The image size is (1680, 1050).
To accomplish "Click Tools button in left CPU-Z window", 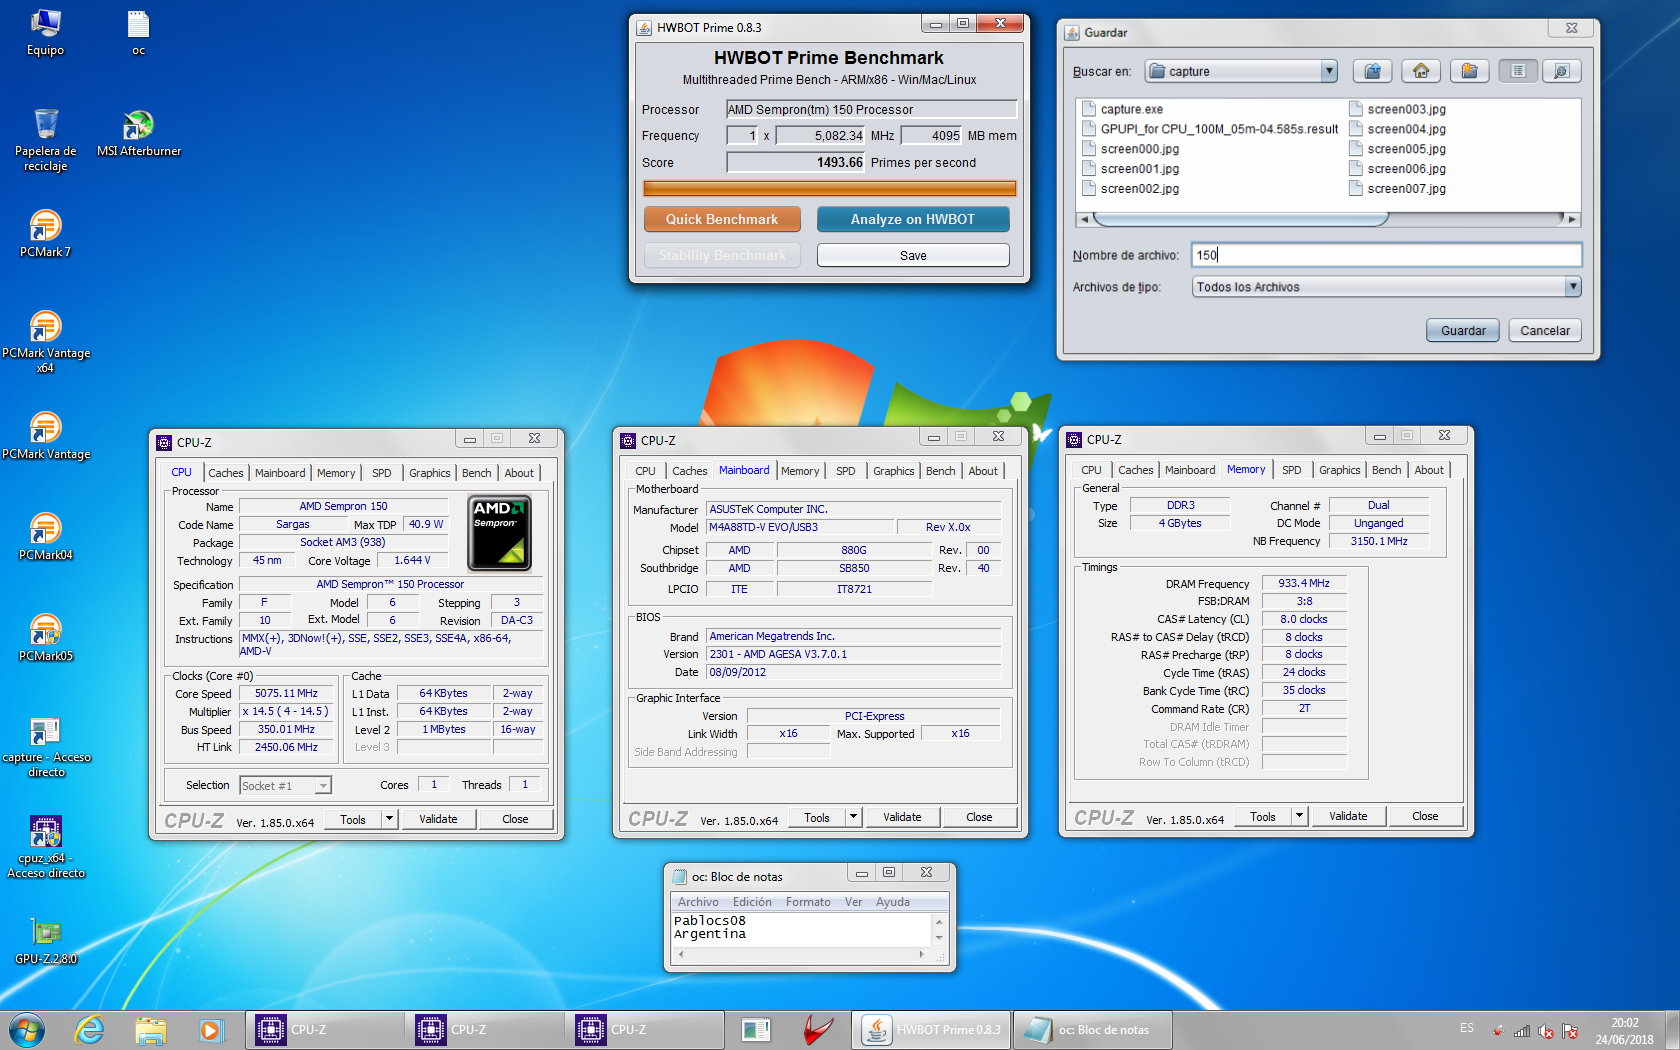I will tap(353, 819).
